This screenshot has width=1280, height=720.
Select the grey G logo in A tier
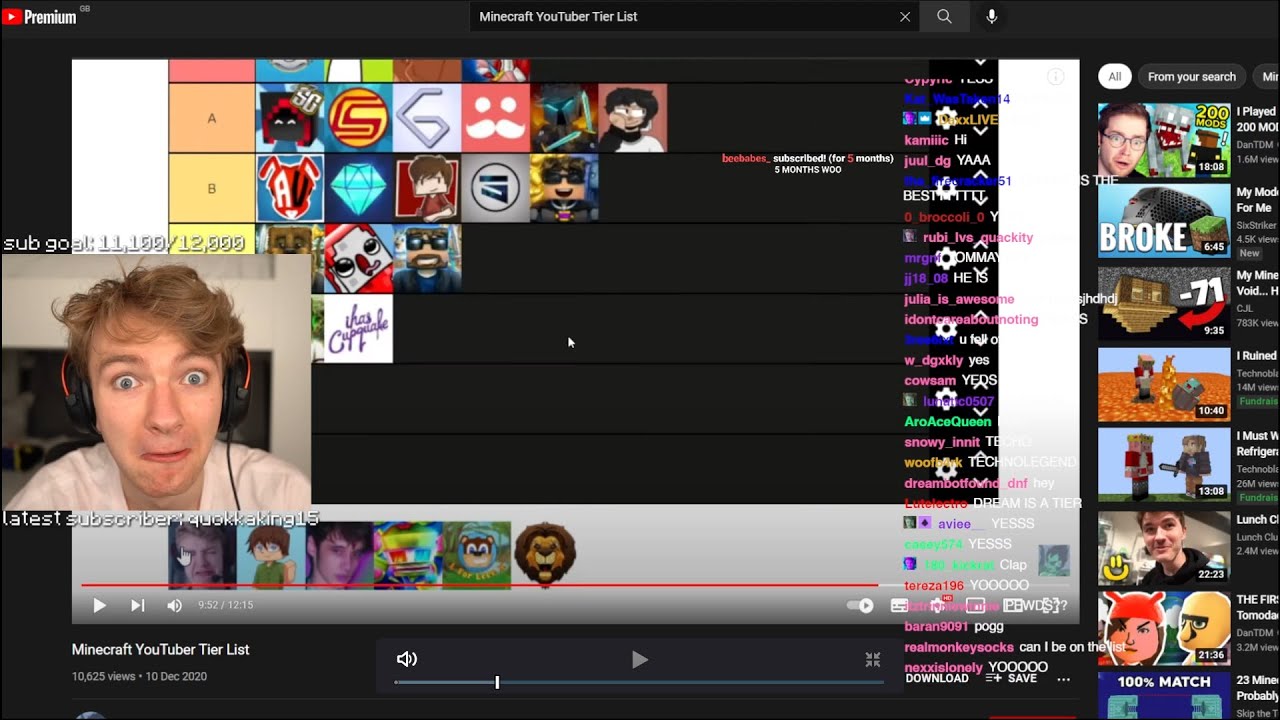[427, 118]
